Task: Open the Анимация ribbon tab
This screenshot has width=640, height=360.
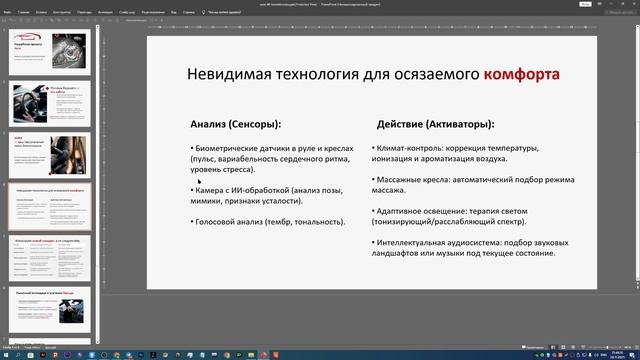Action: pyautogui.click(x=105, y=12)
